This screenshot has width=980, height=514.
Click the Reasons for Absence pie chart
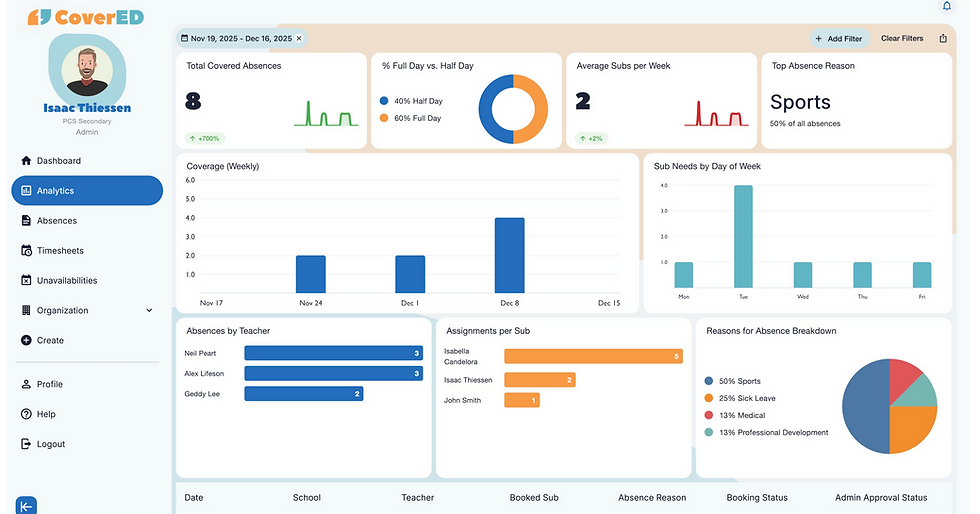pyautogui.click(x=889, y=406)
